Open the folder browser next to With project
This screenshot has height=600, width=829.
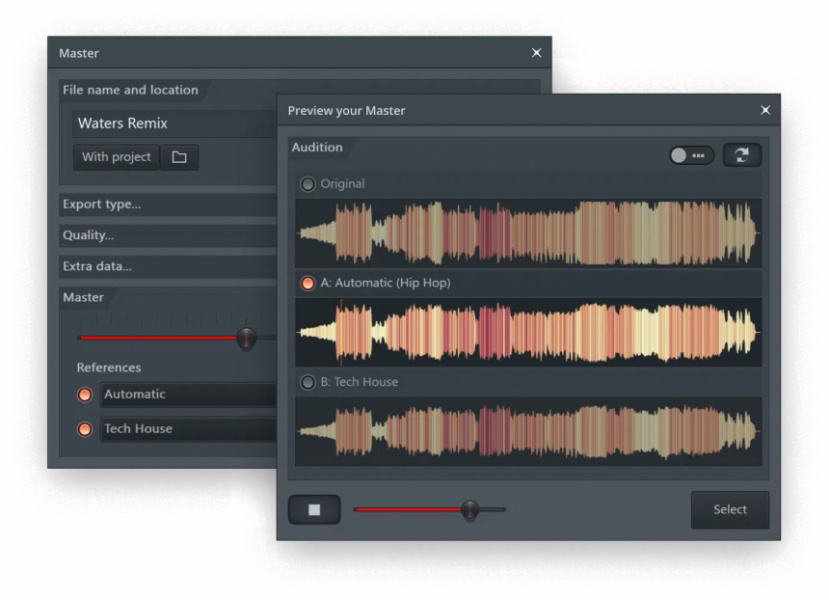(179, 157)
